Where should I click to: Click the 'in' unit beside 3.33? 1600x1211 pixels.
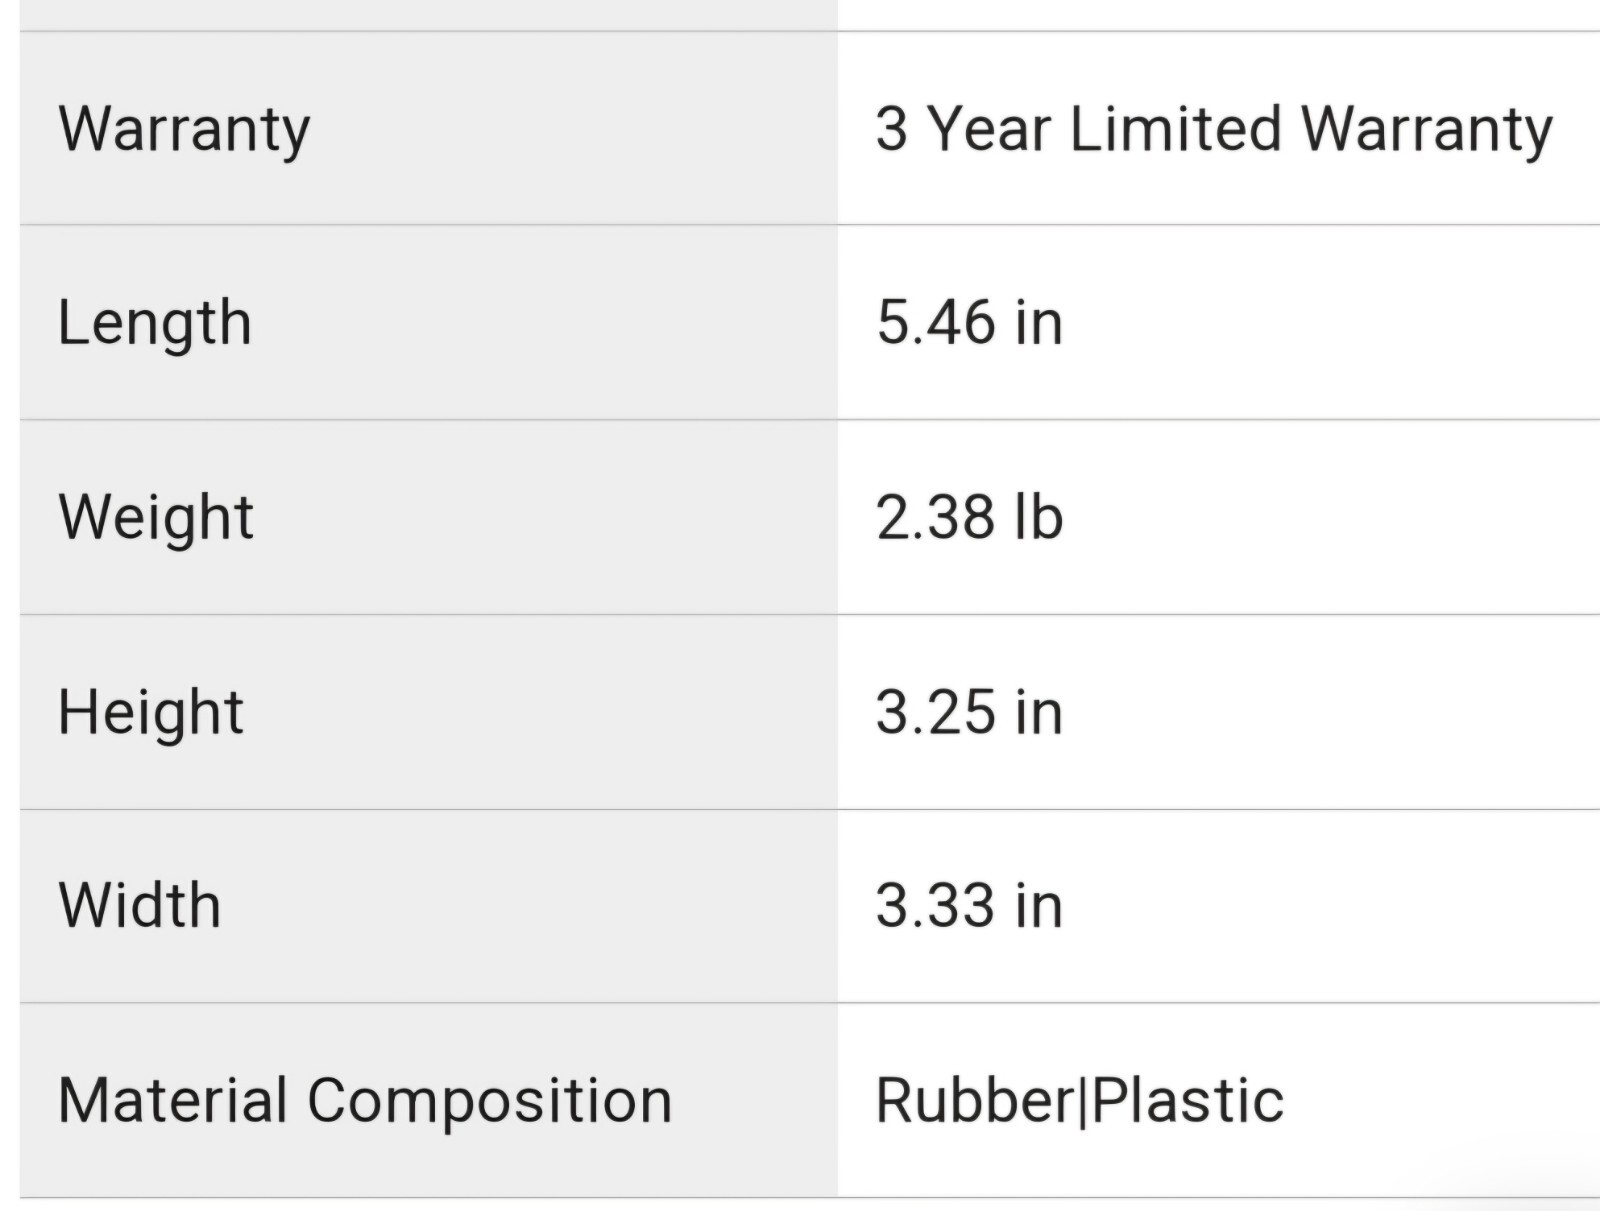pos(1038,905)
